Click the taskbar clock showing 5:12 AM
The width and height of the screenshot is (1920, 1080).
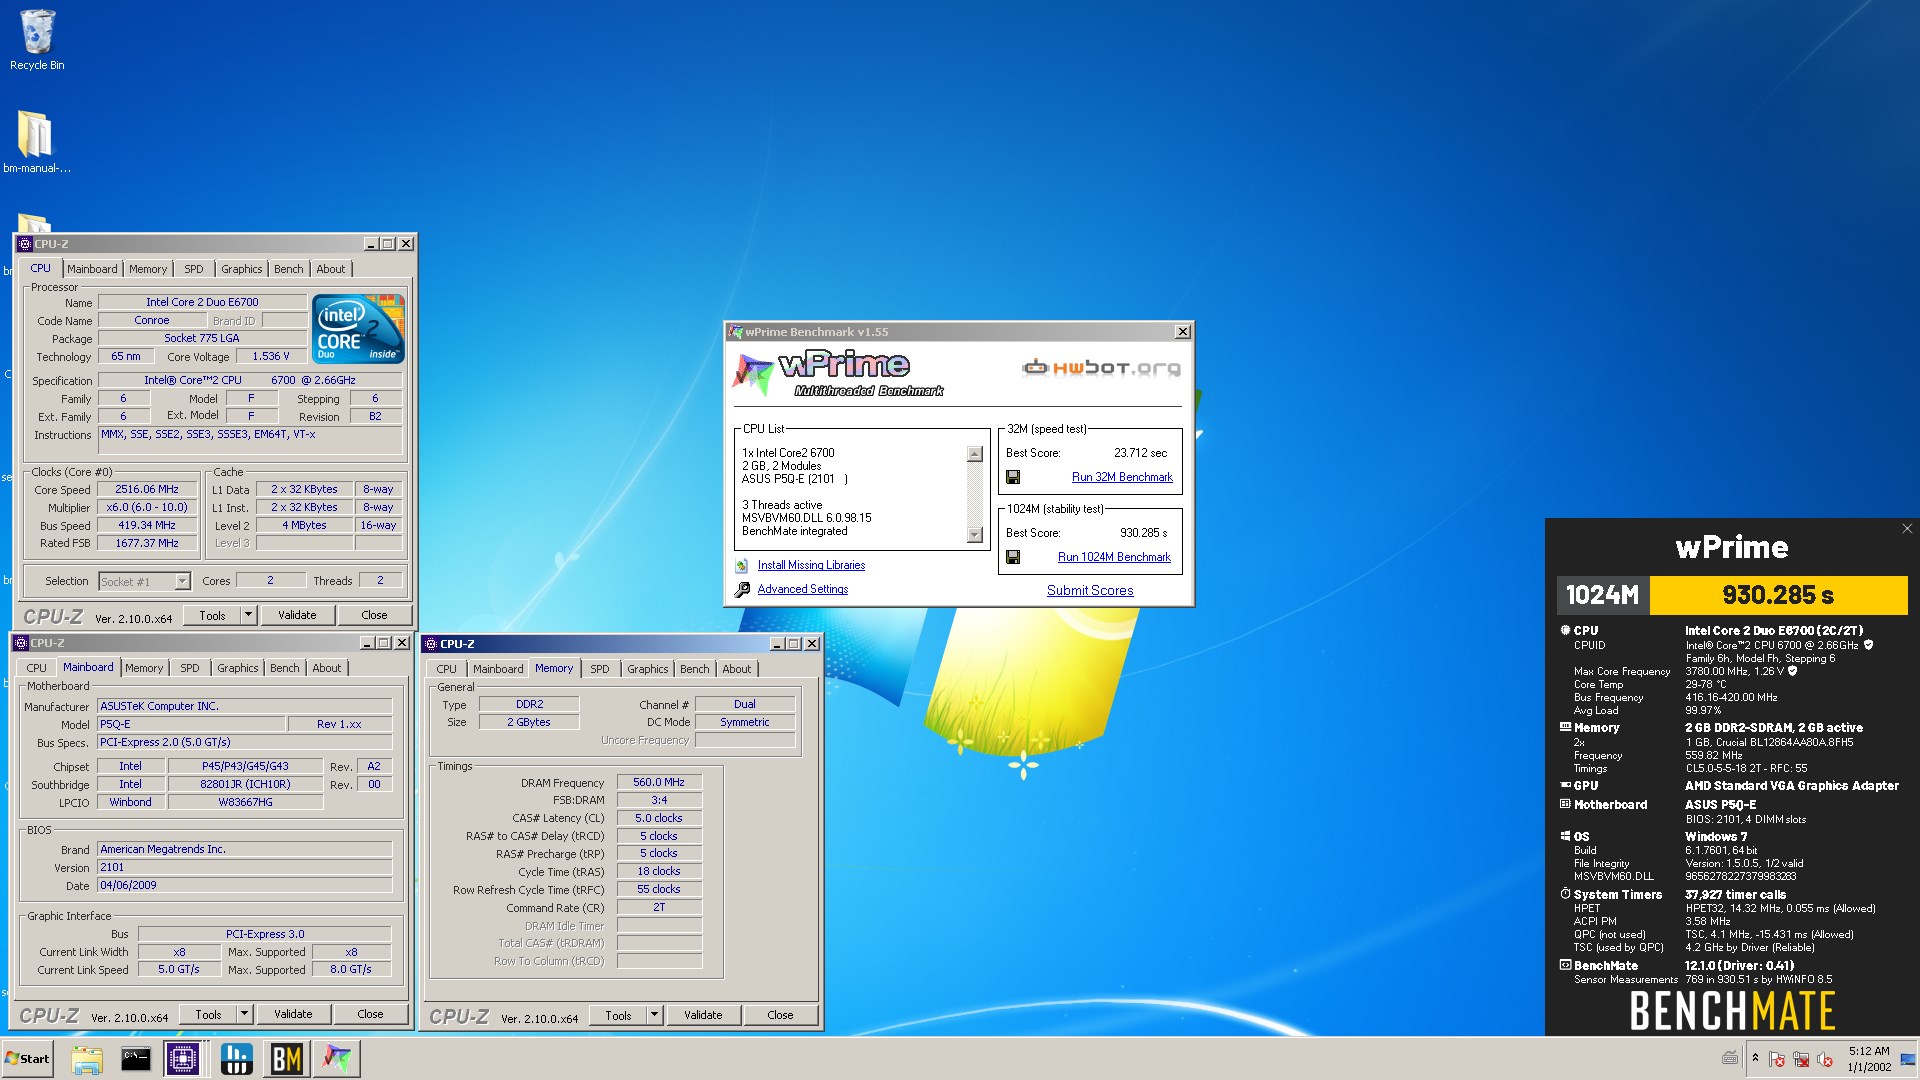click(x=1869, y=1059)
